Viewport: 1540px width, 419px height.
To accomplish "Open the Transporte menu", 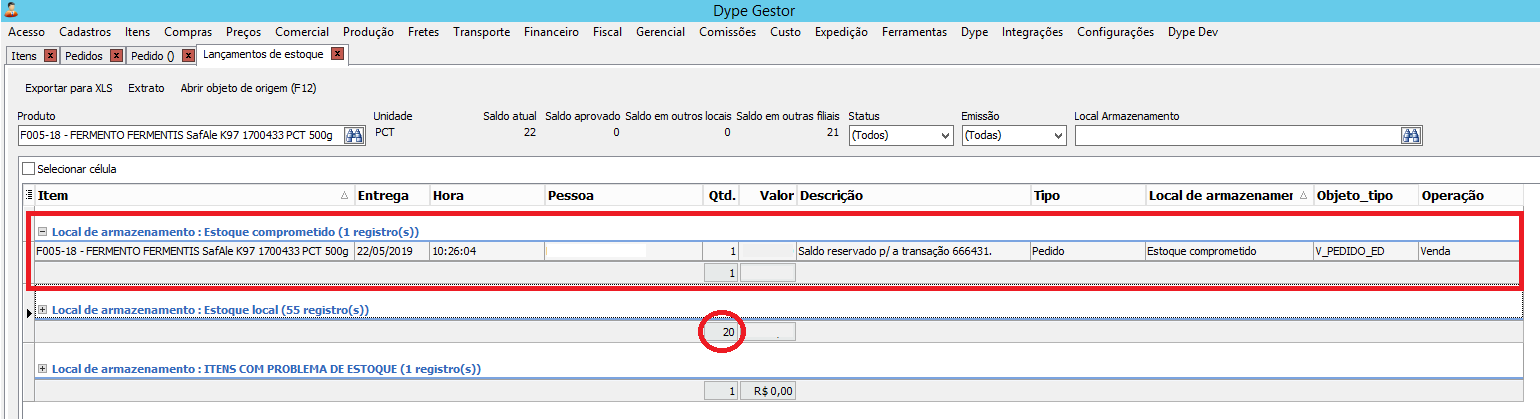I will click(481, 32).
